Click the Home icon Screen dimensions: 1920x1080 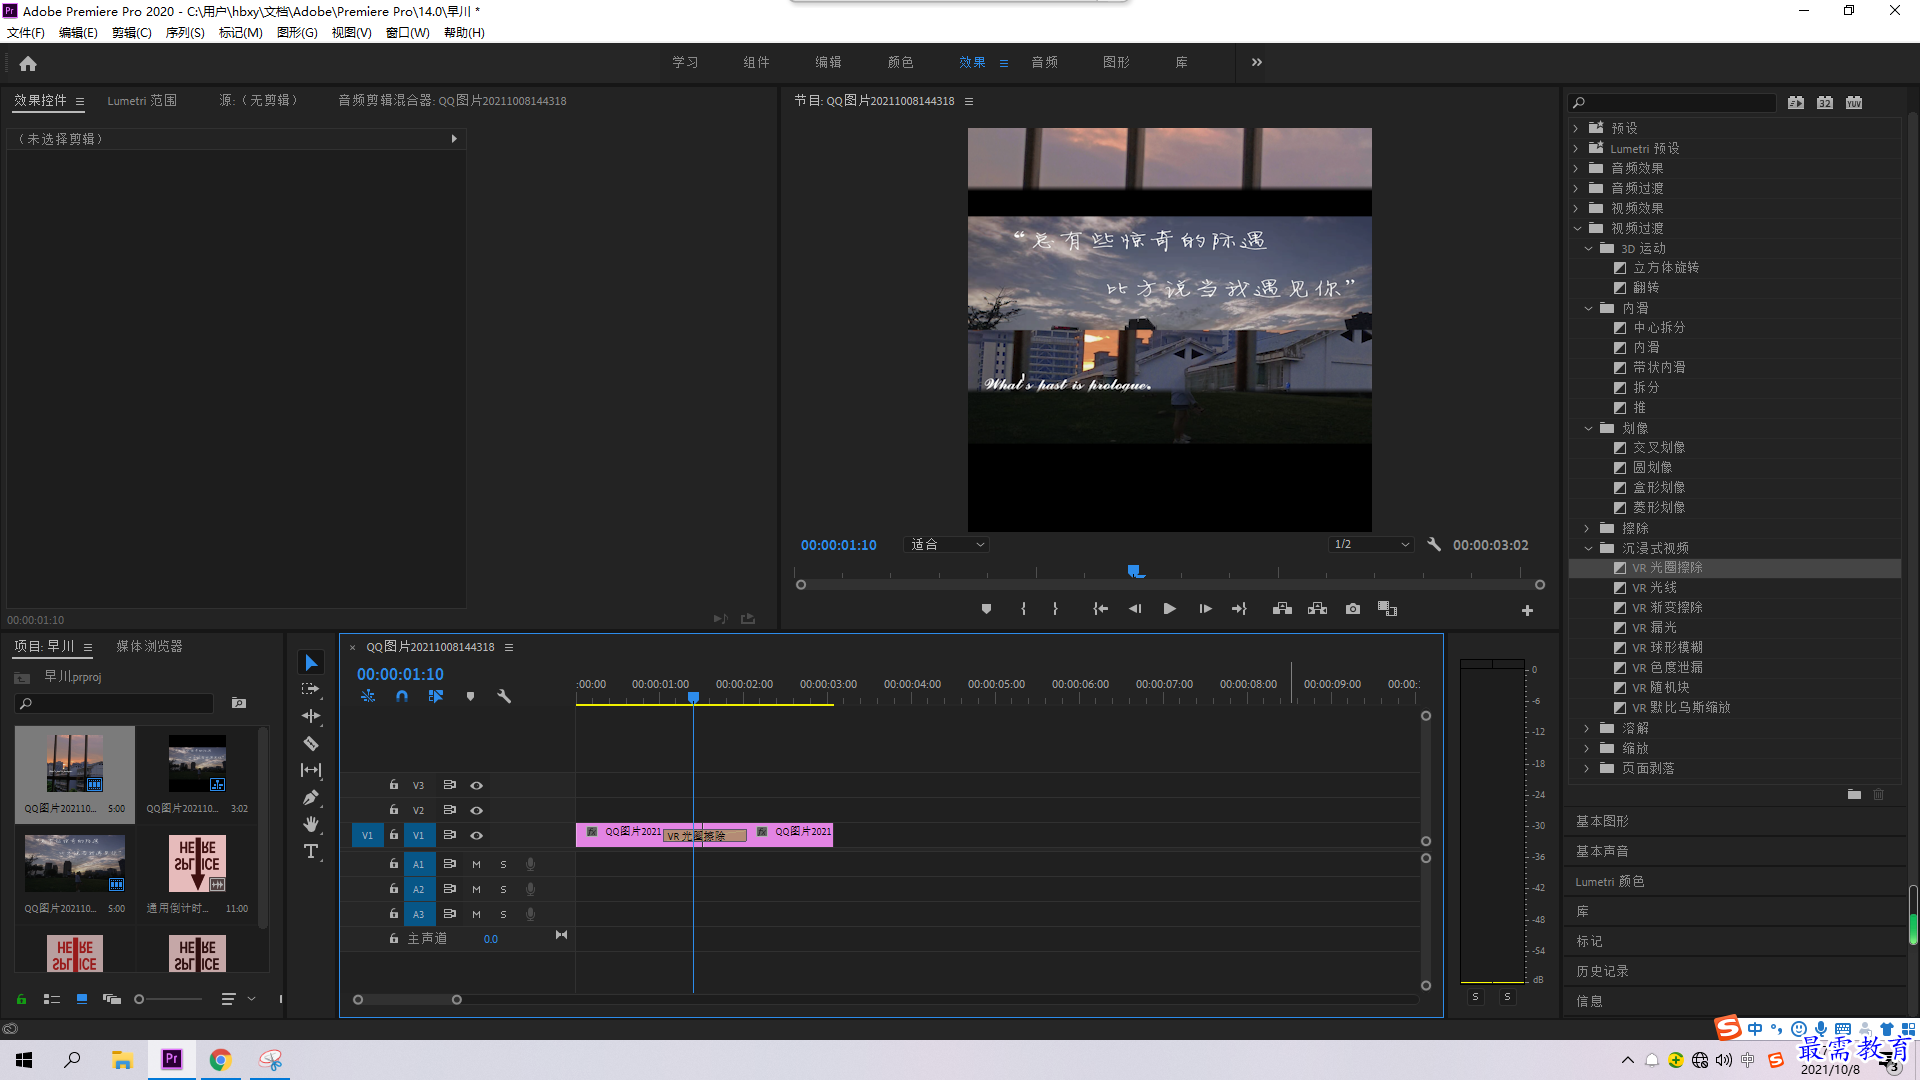tap(28, 63)
